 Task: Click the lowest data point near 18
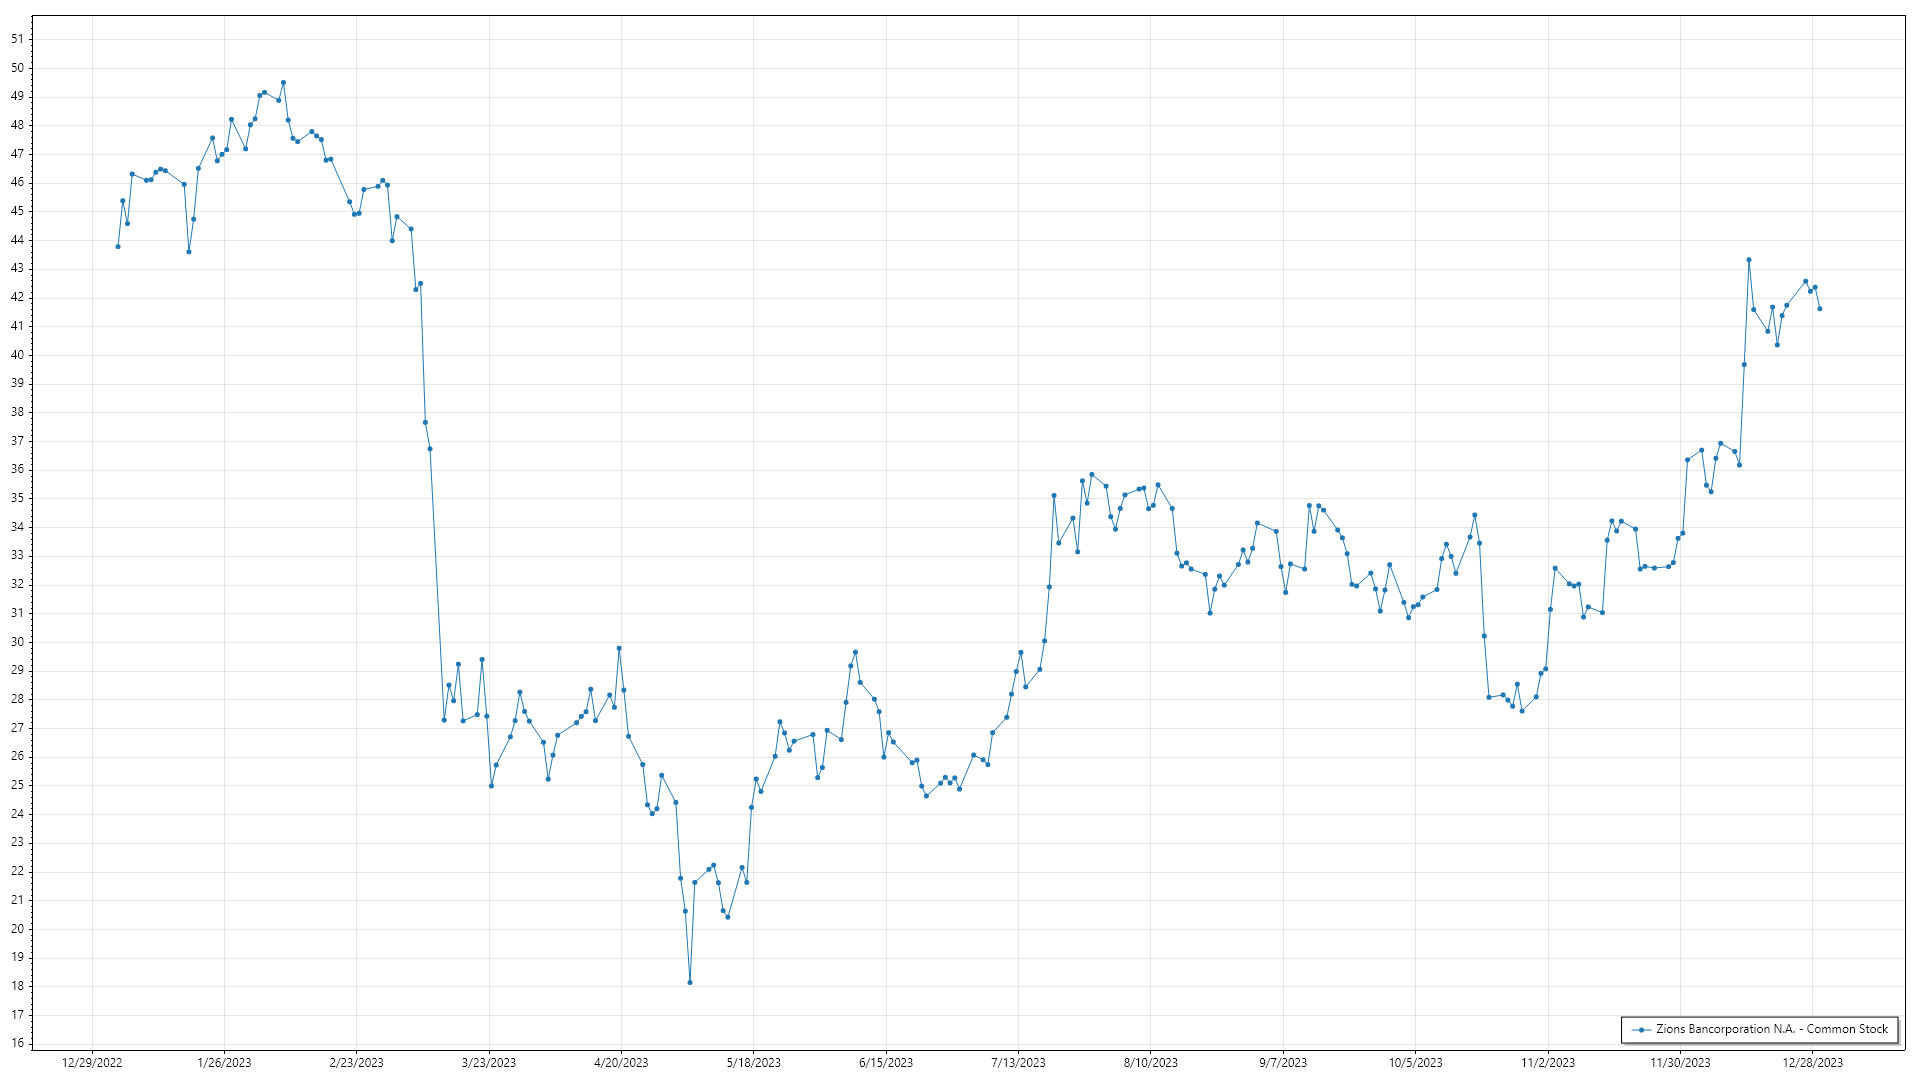coord(690,983)
